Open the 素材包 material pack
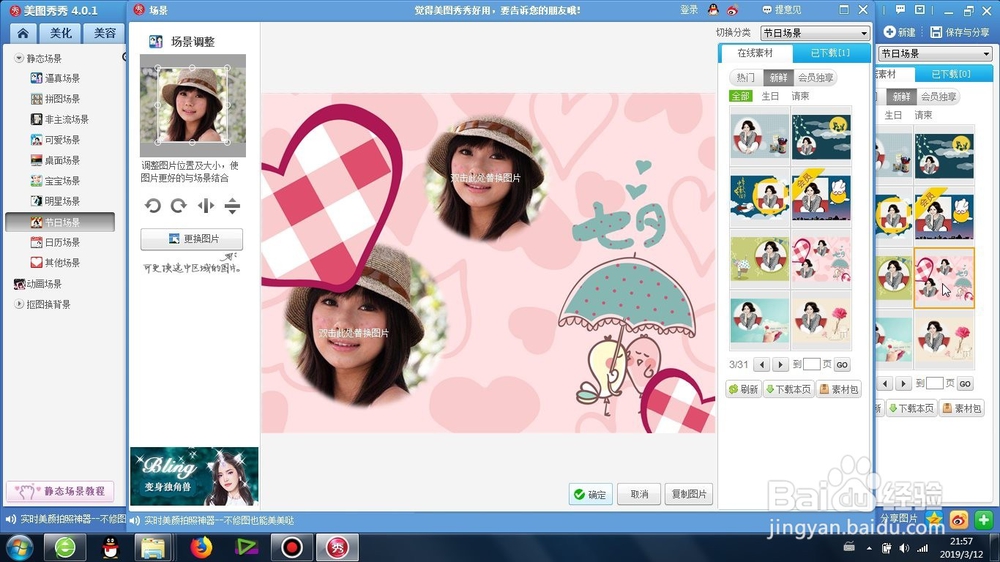The height and width of the screenshot is (562, 1000). click(839, 389)
